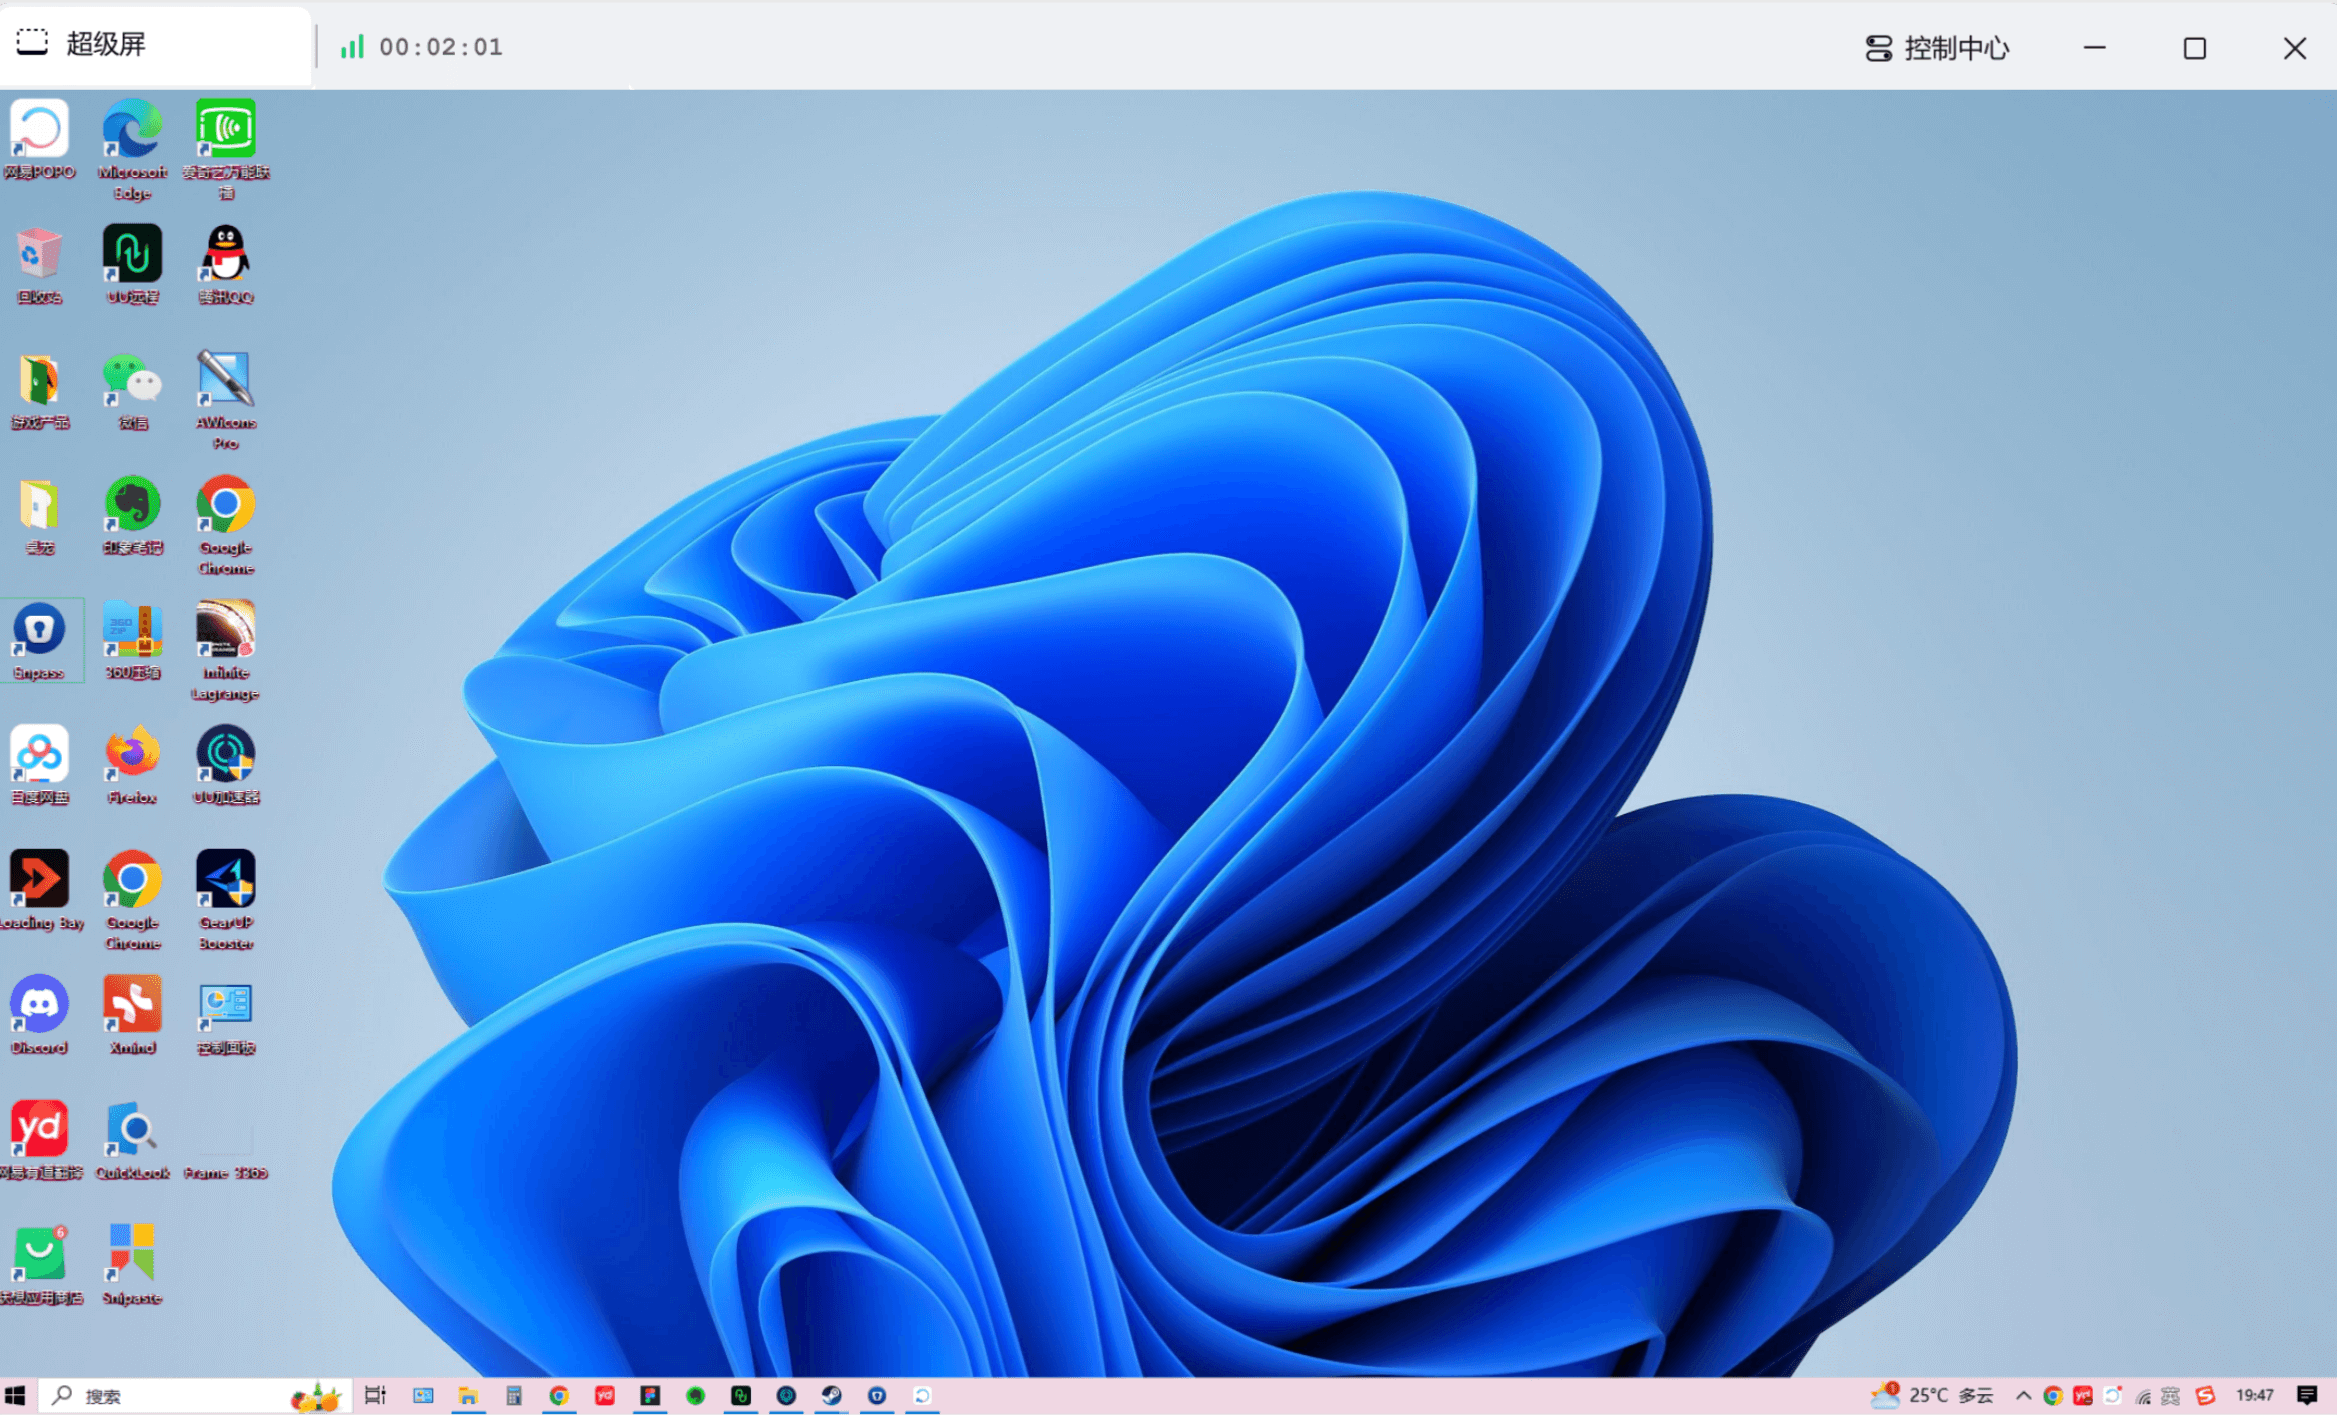Select the Snipaste desktop icon
Screen dimensions: 2337x1415
coord(132,1256)
